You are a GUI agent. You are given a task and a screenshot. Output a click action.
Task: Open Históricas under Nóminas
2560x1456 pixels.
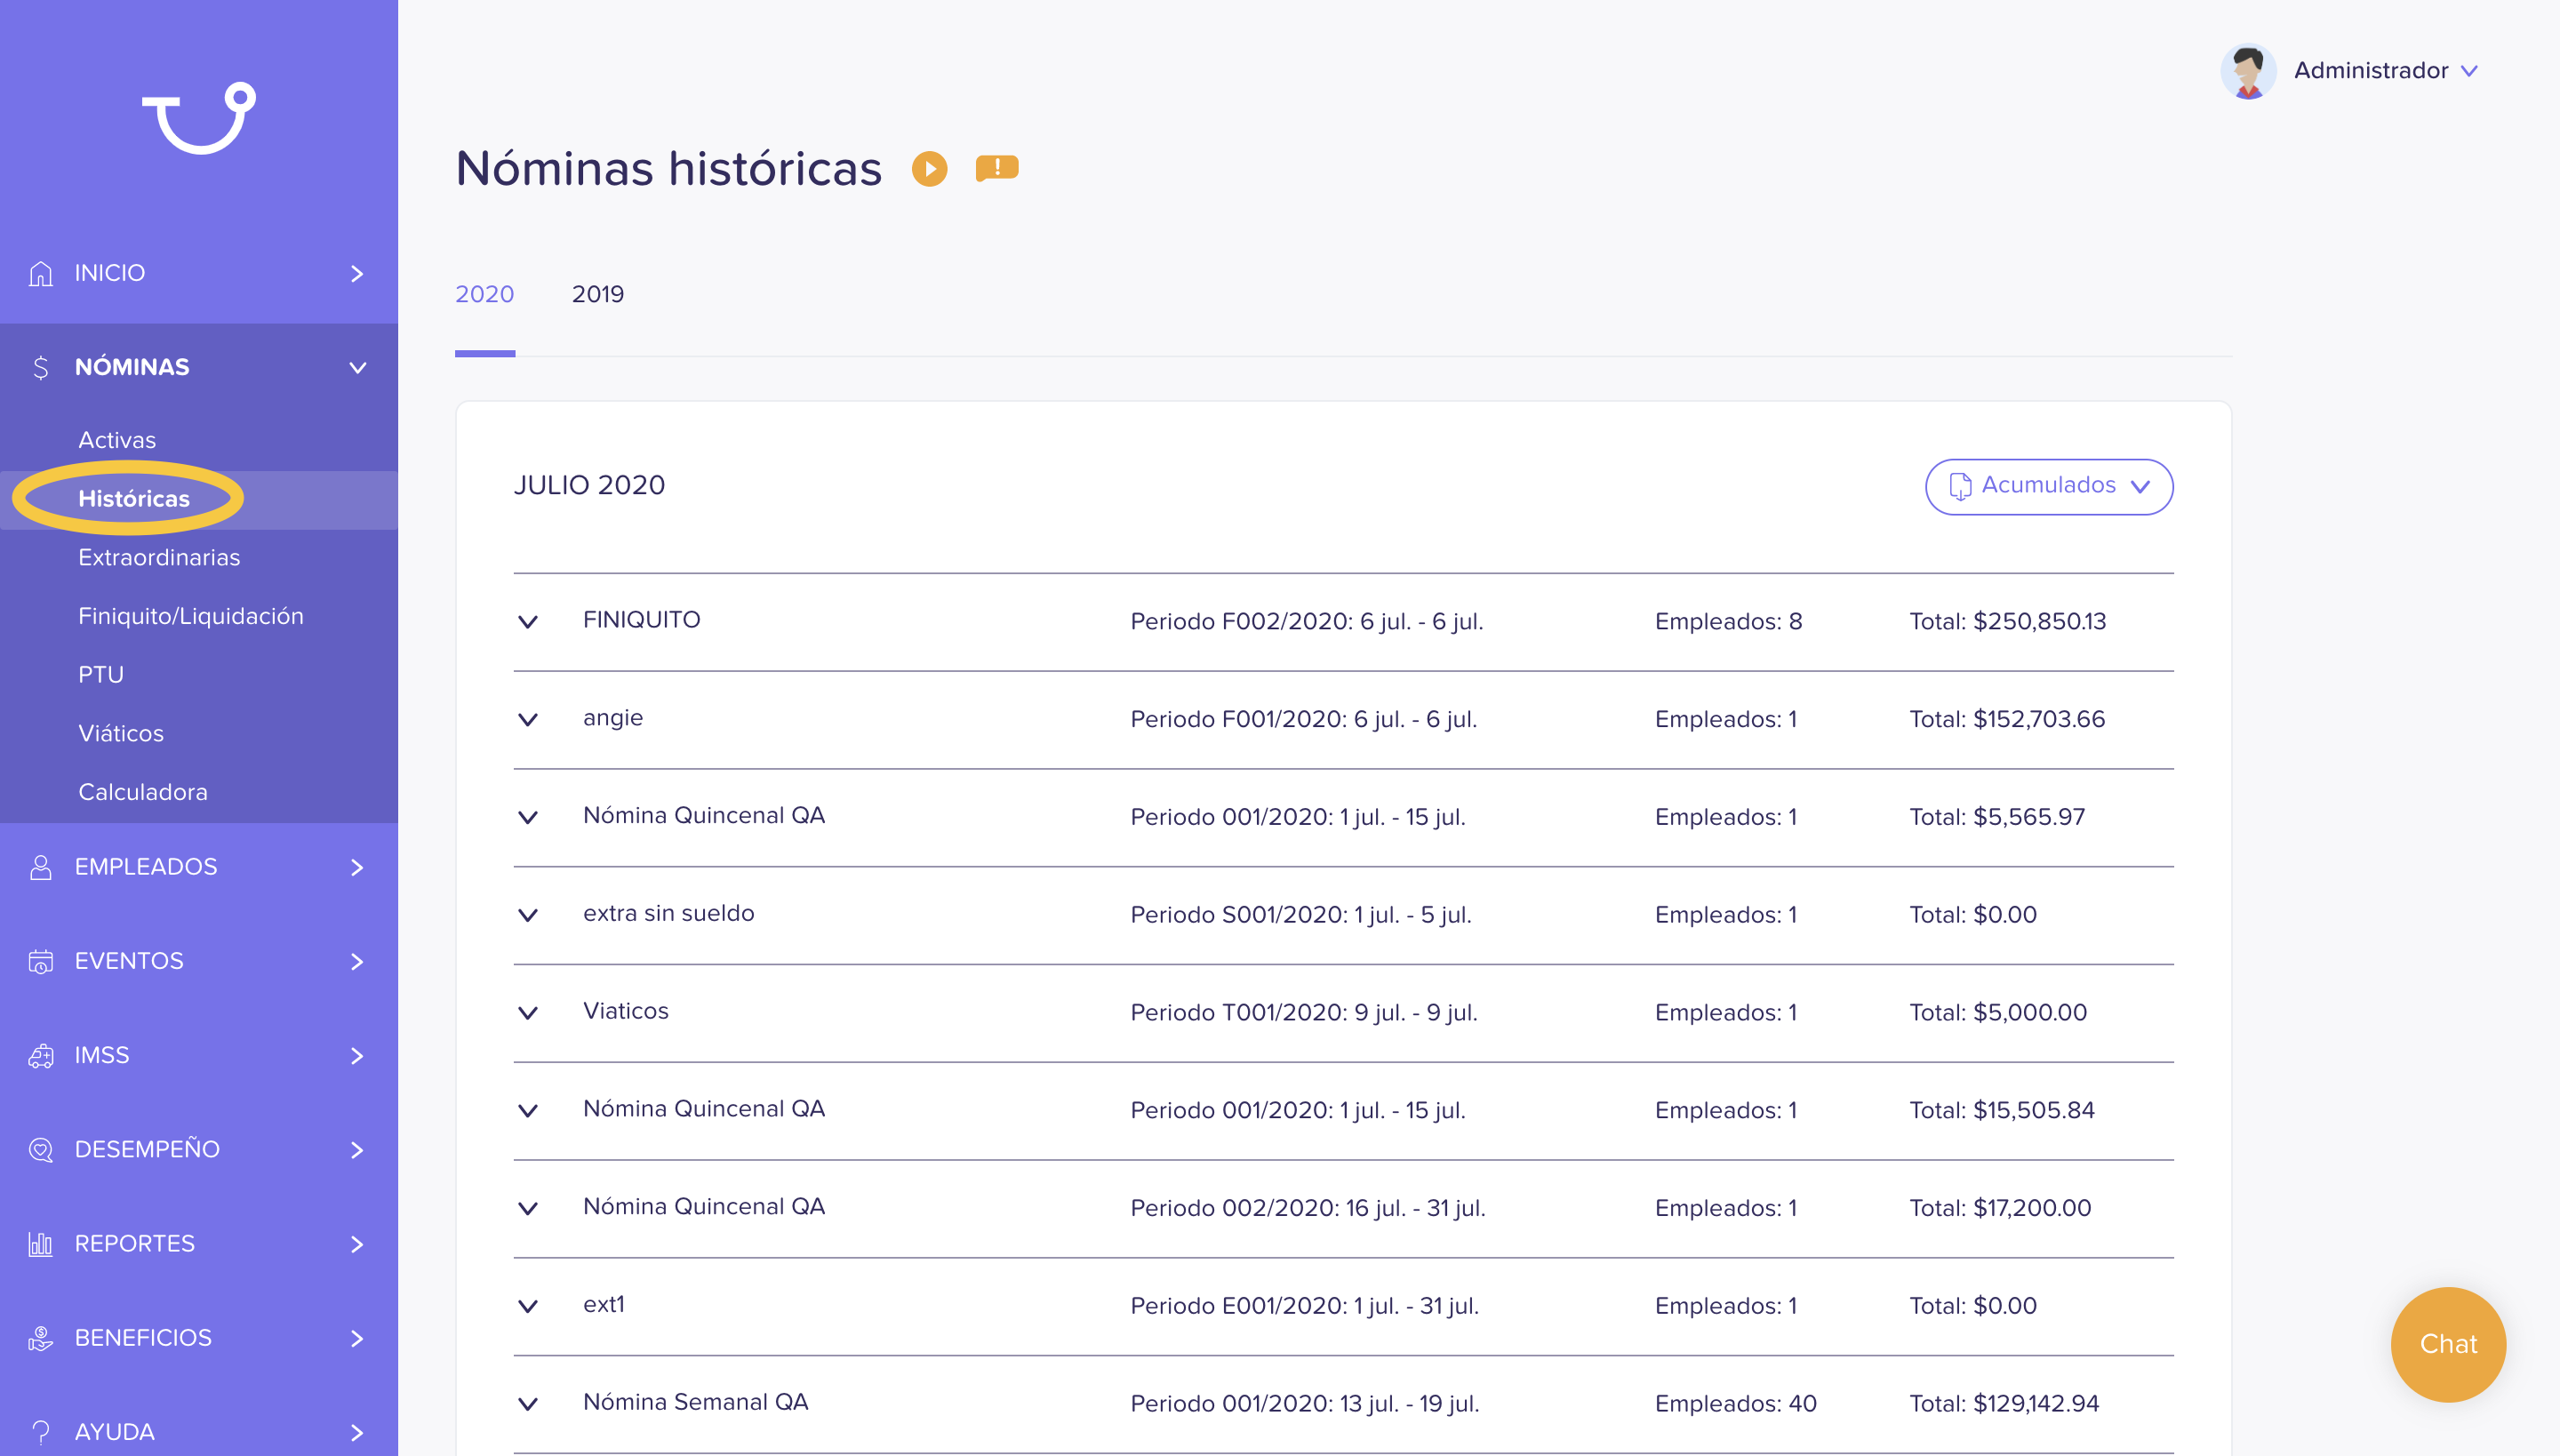(134, 498)
